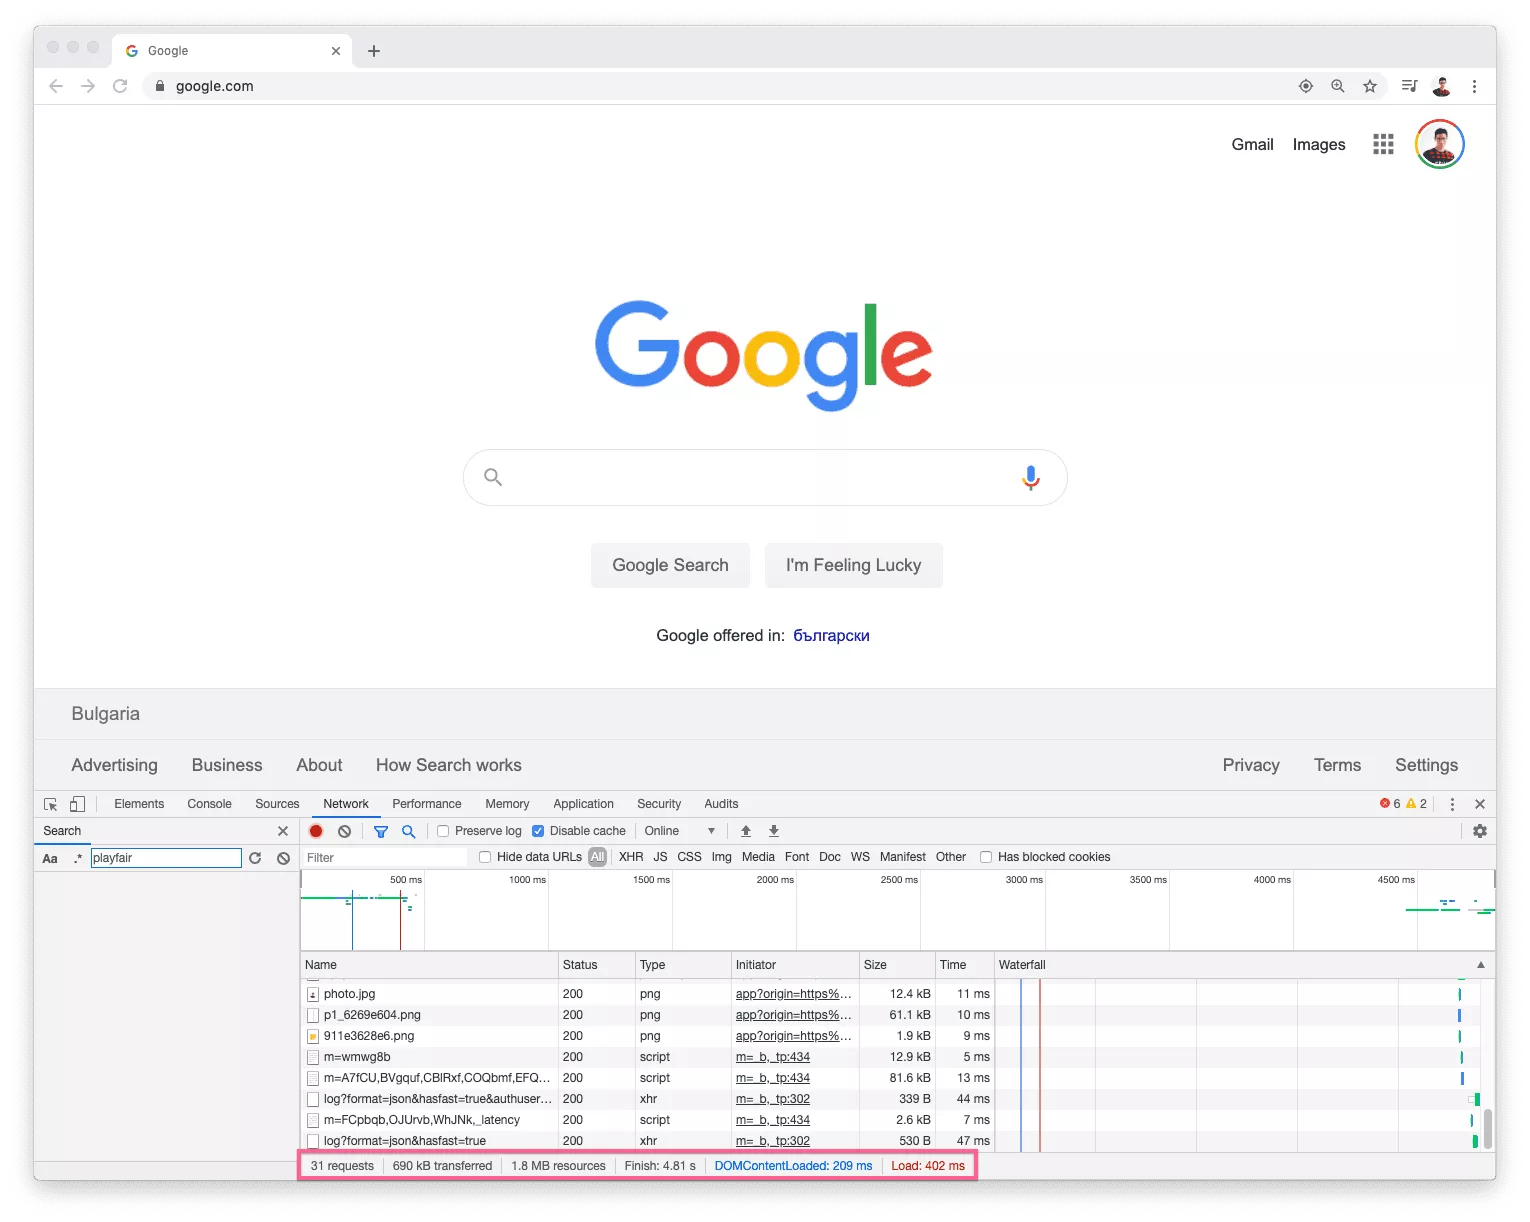Toggle the device toolbar icon
The width and height of the screenshot is (1530, 1222).
77,804
